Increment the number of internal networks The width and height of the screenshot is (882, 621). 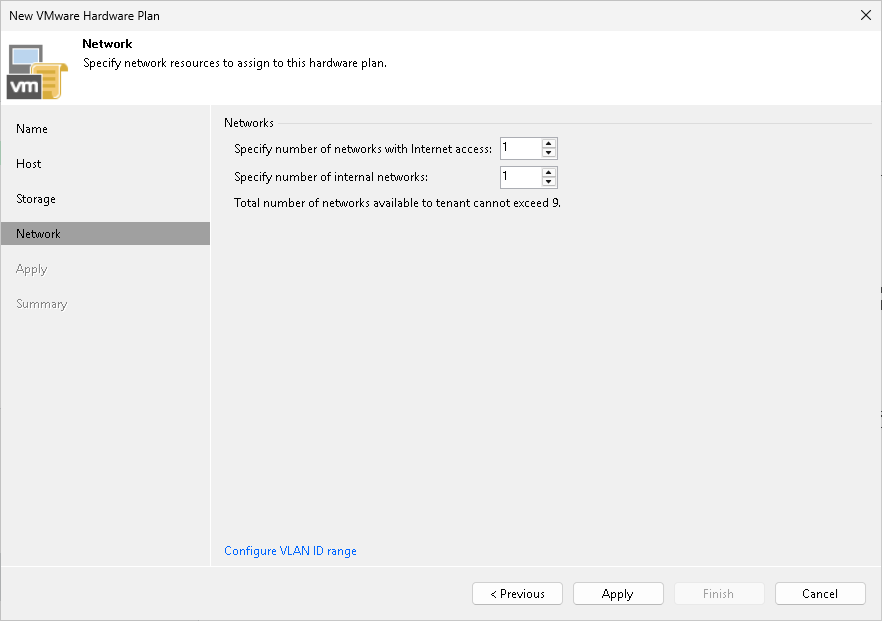pyautogui.click(x=548, y=173)
